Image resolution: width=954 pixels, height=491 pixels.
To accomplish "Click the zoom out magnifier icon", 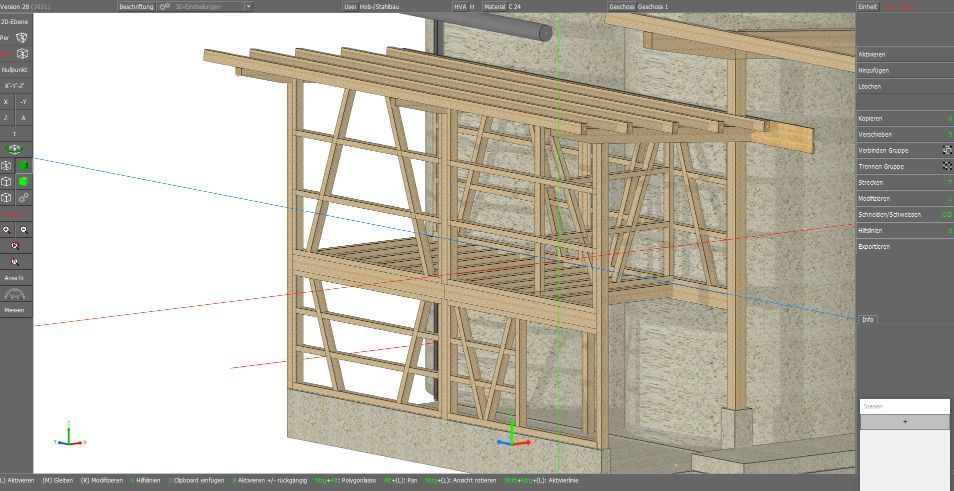I will [x=23, y=229].
